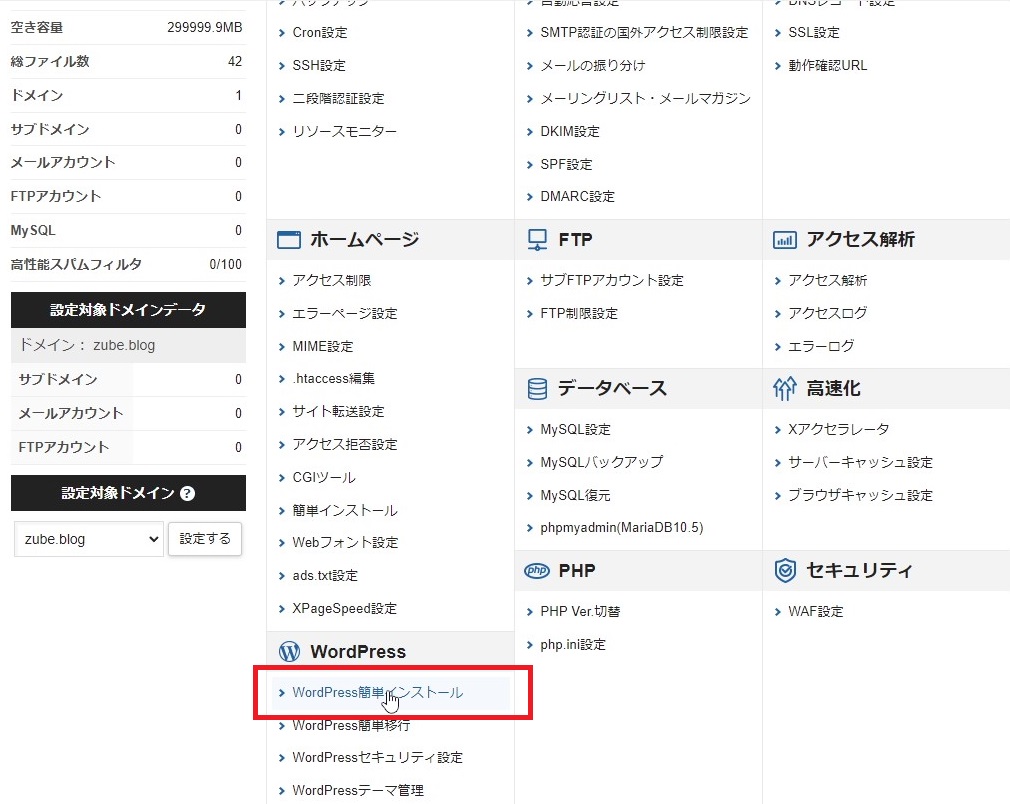The height and width of the screenshot is (804, 1010).
Task: Click the ホームページ section window icon
Action: [x=289, y=240]
